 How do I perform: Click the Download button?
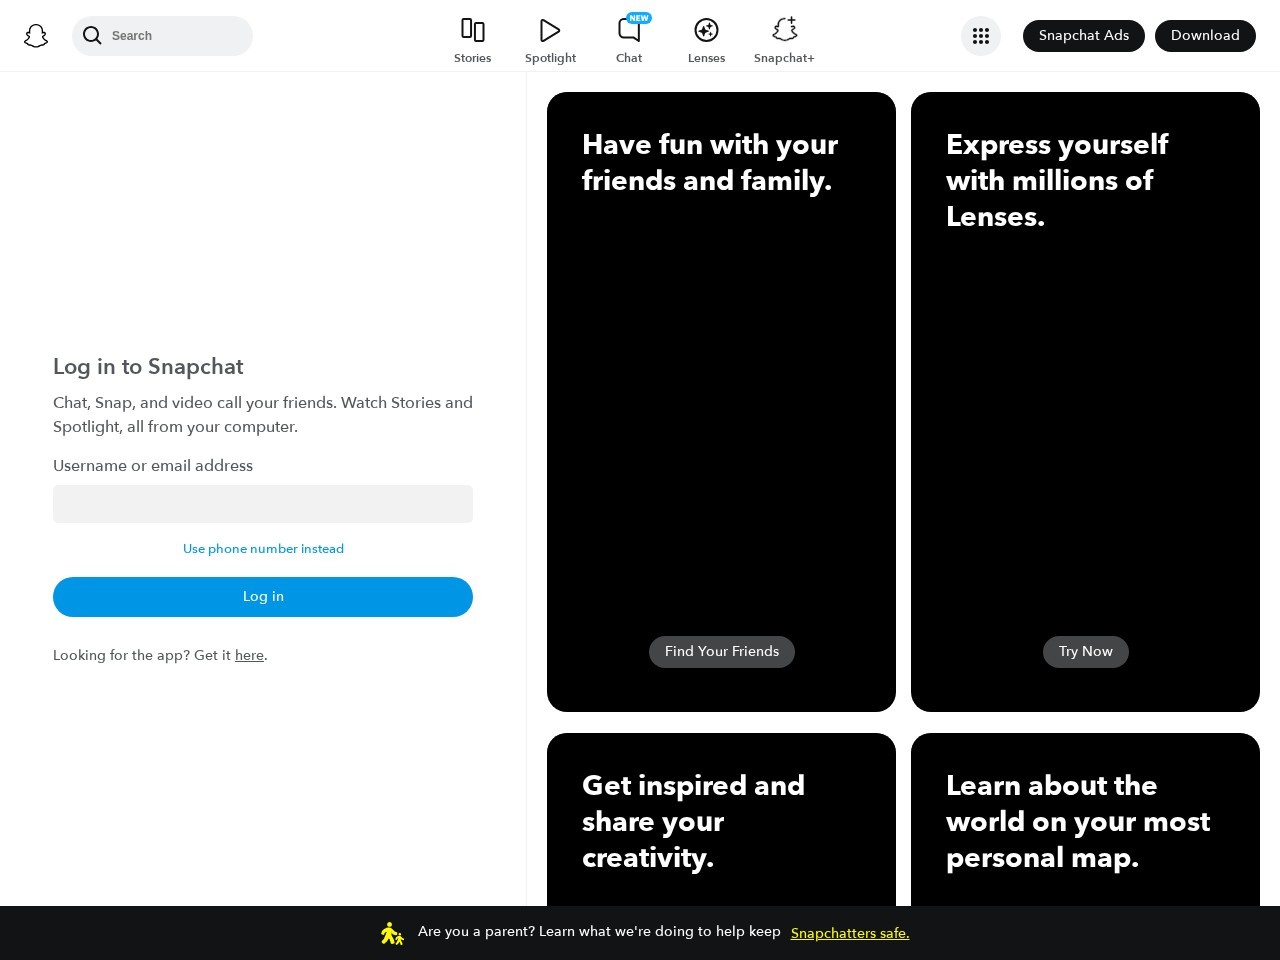click(1204, 36)
